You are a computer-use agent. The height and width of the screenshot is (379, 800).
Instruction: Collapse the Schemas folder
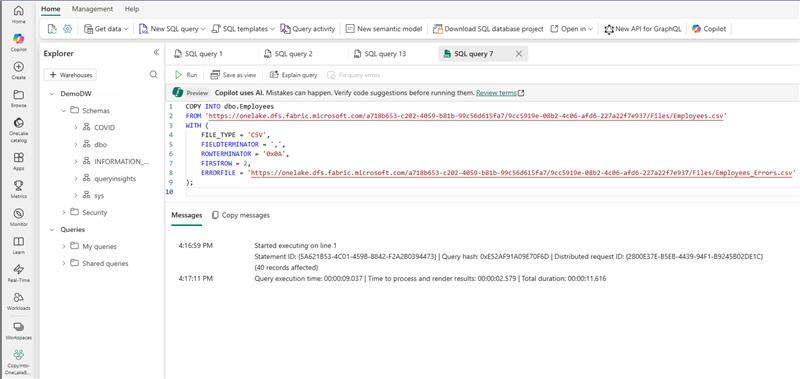[63, 110]
